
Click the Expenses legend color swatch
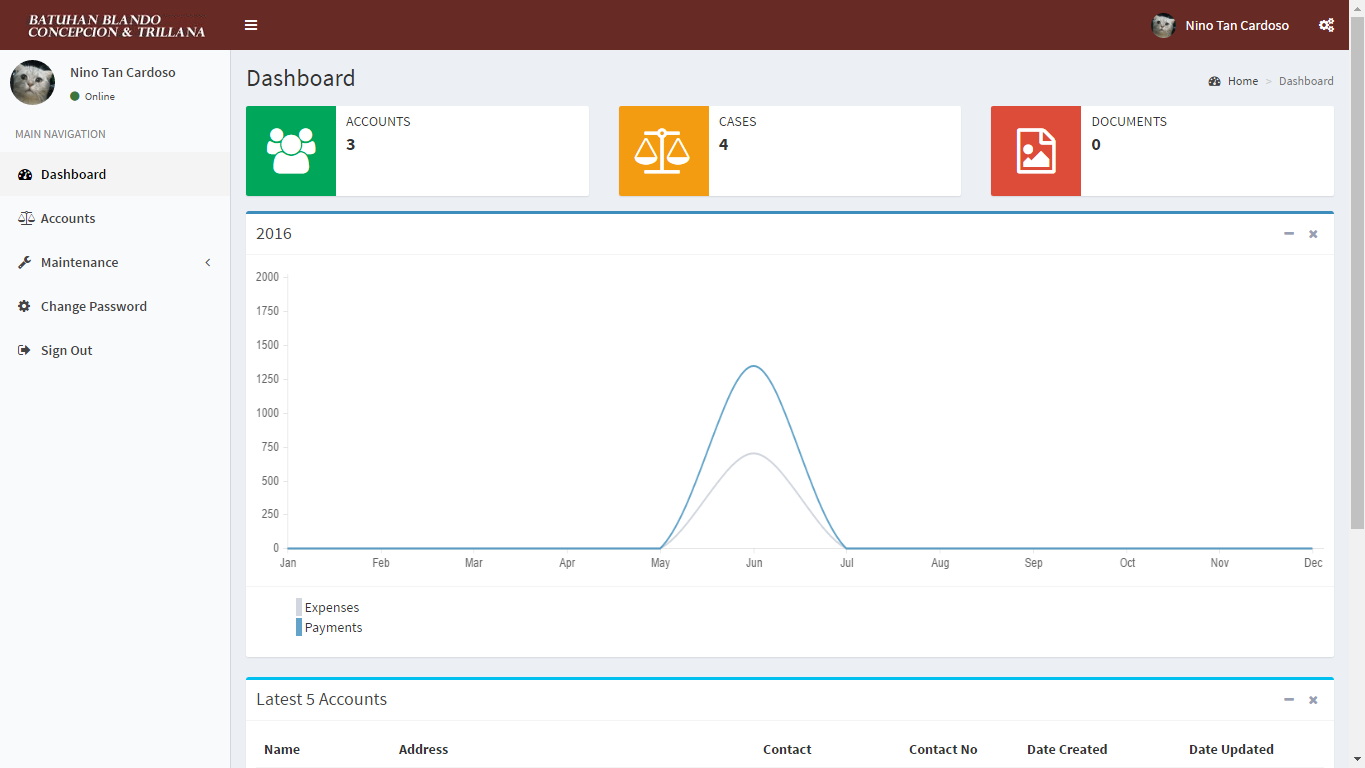point(299,607)
